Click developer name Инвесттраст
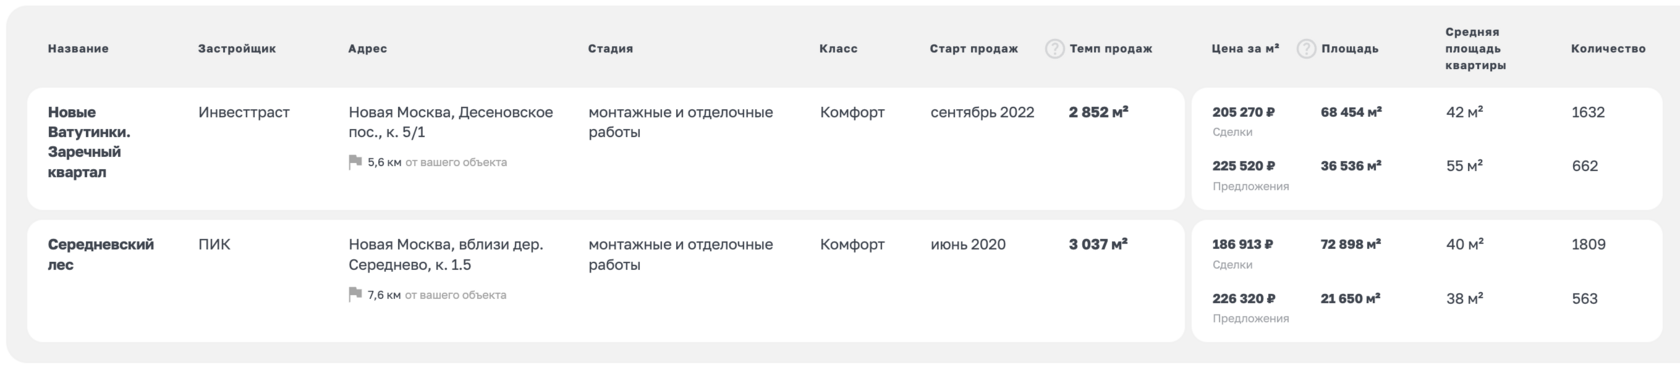Screen dimensions: 1680x368 [x=244, y=112]
